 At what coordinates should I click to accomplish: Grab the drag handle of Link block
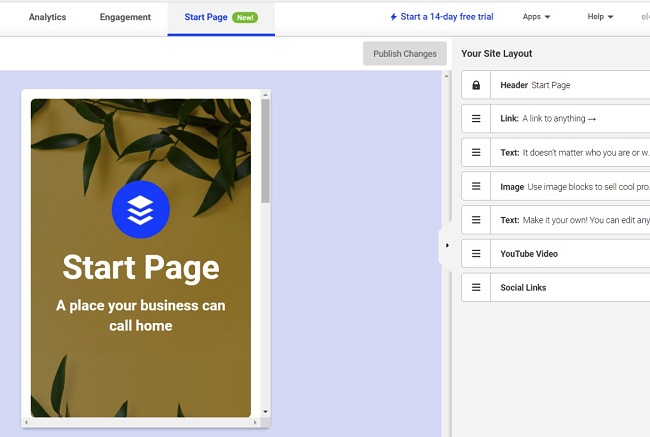coord(476,119)
